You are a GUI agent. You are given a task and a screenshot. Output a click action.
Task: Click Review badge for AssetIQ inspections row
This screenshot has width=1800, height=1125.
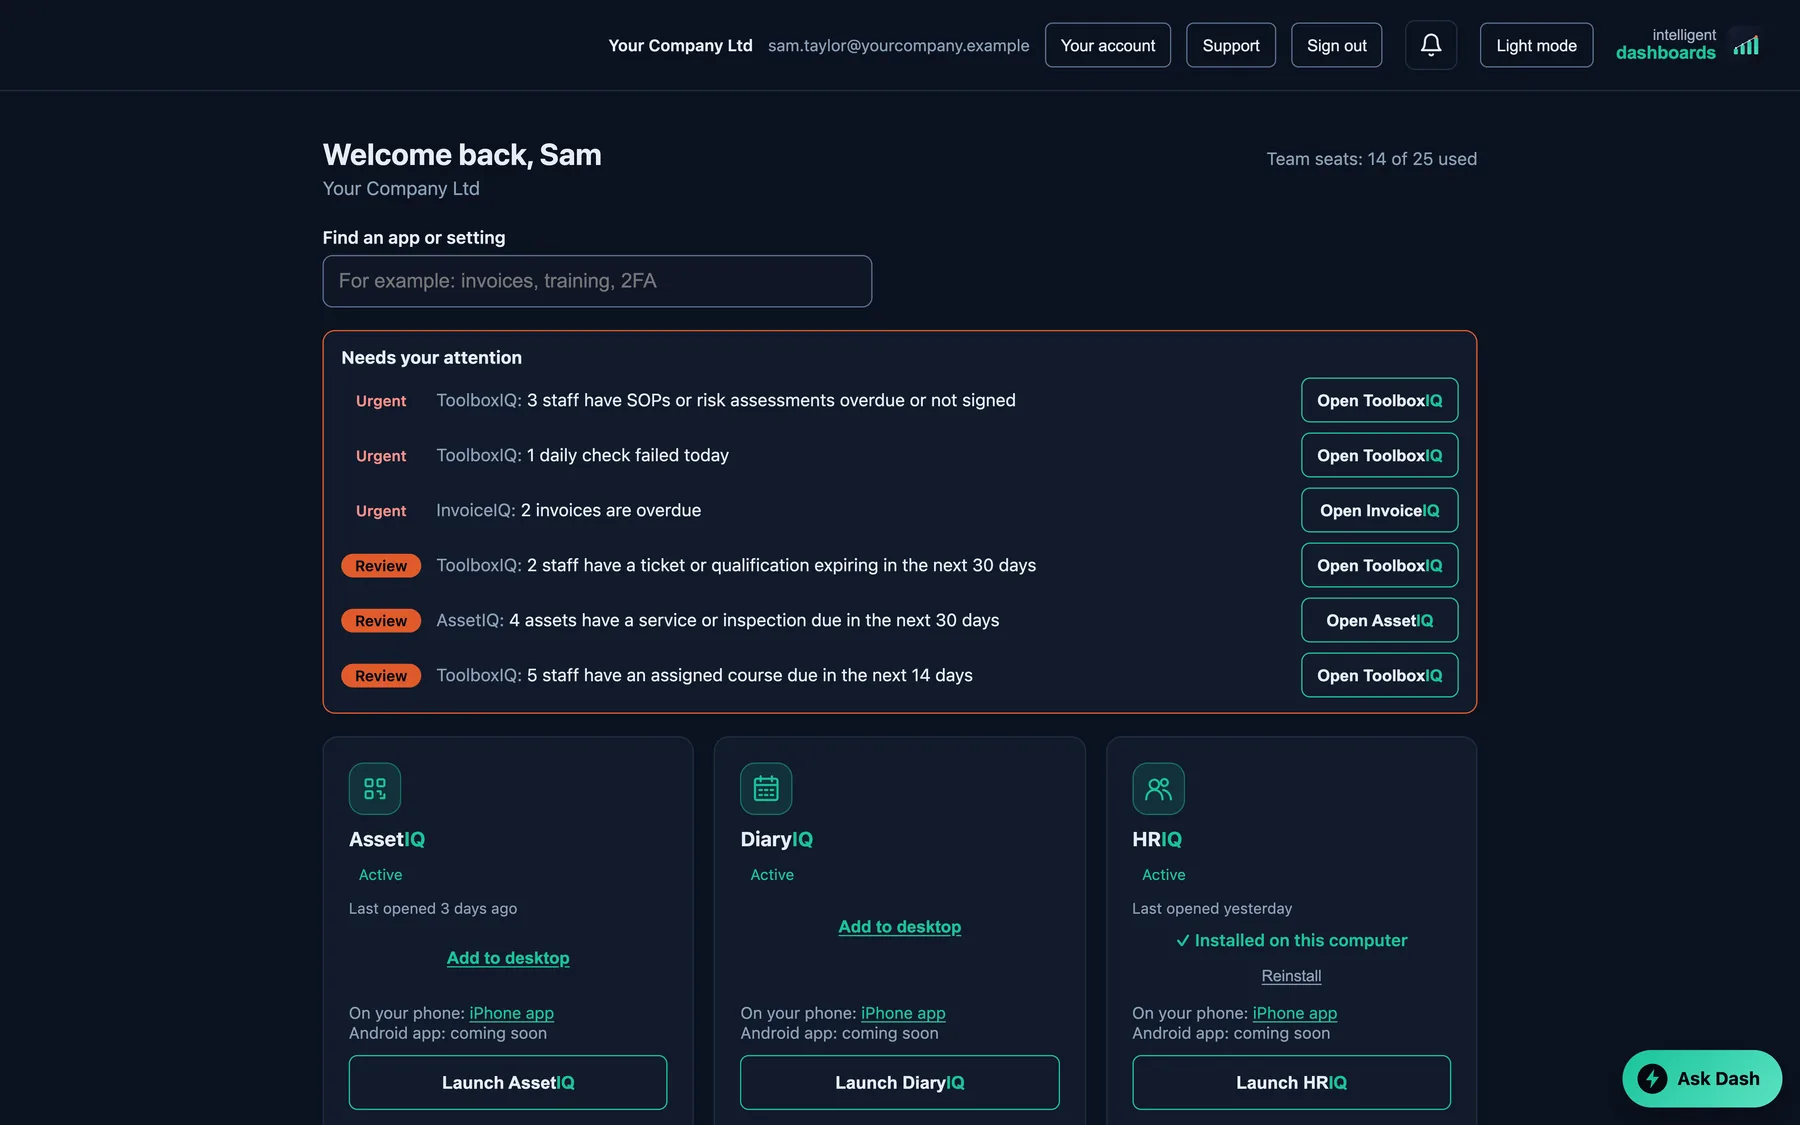tap(381, 620)
